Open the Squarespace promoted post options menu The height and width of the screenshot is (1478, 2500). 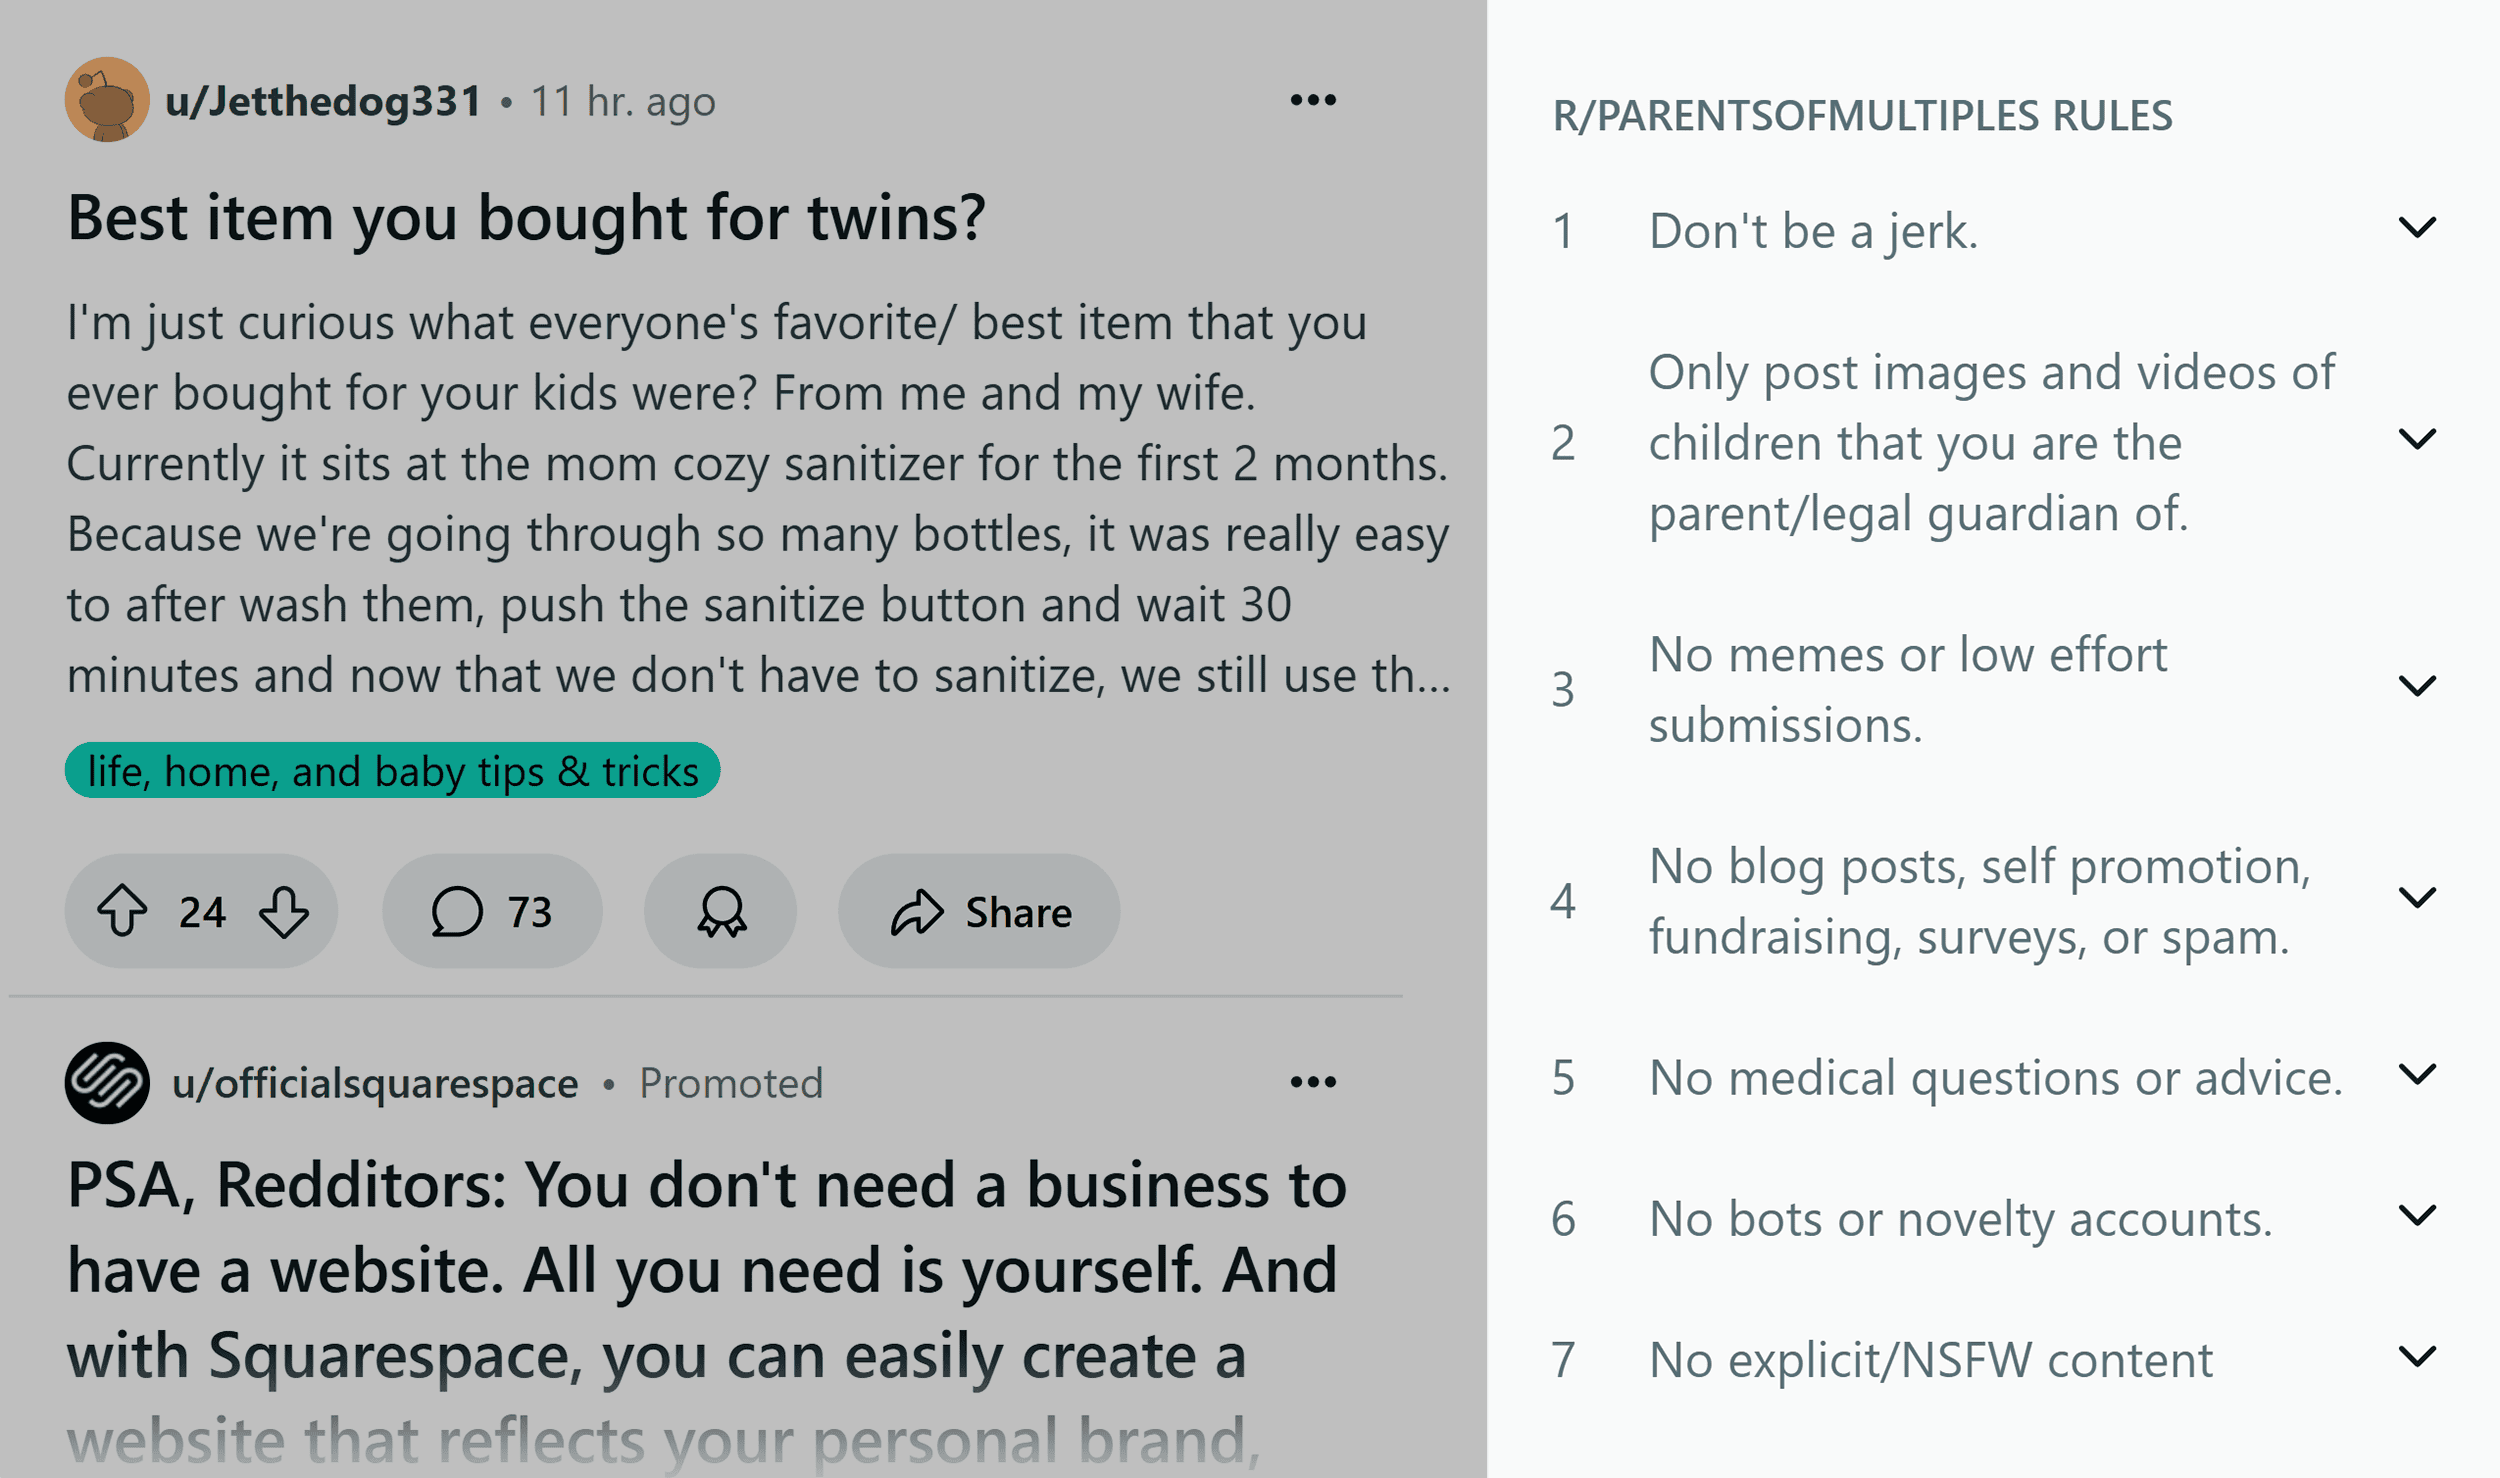[x=1312, y=1082]
